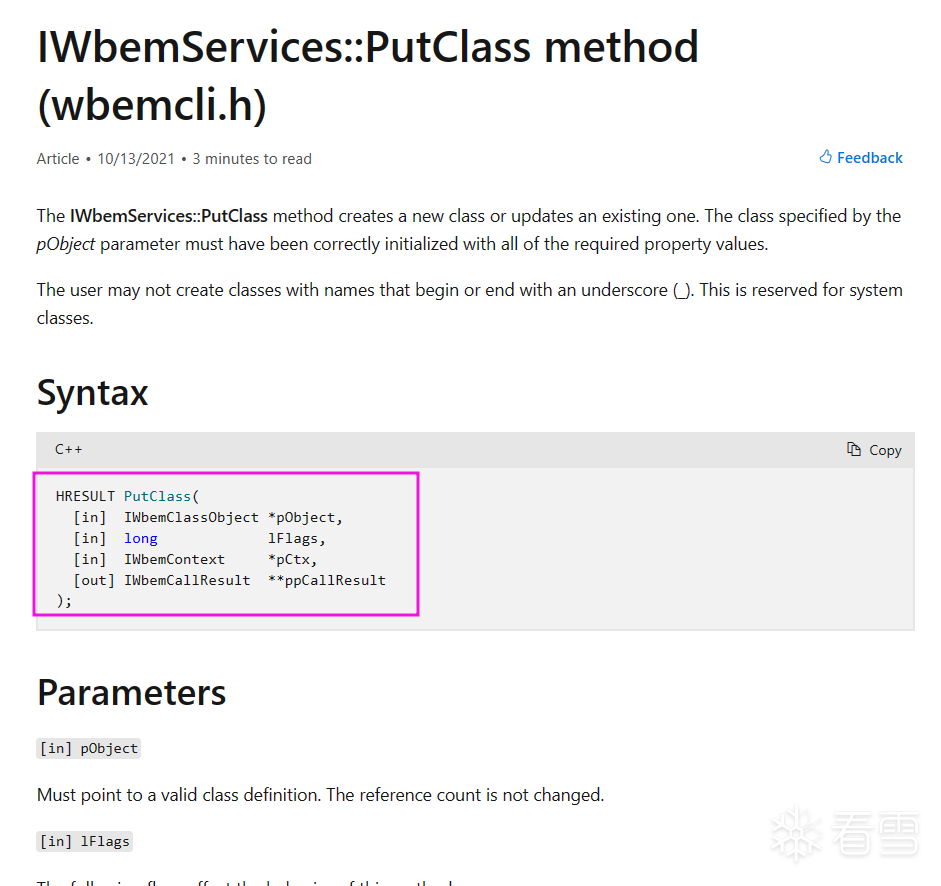Viewport: 941px width, 886px height.
Task: Click the Feedback thumbs-up icon
Action: pos(826,158)
